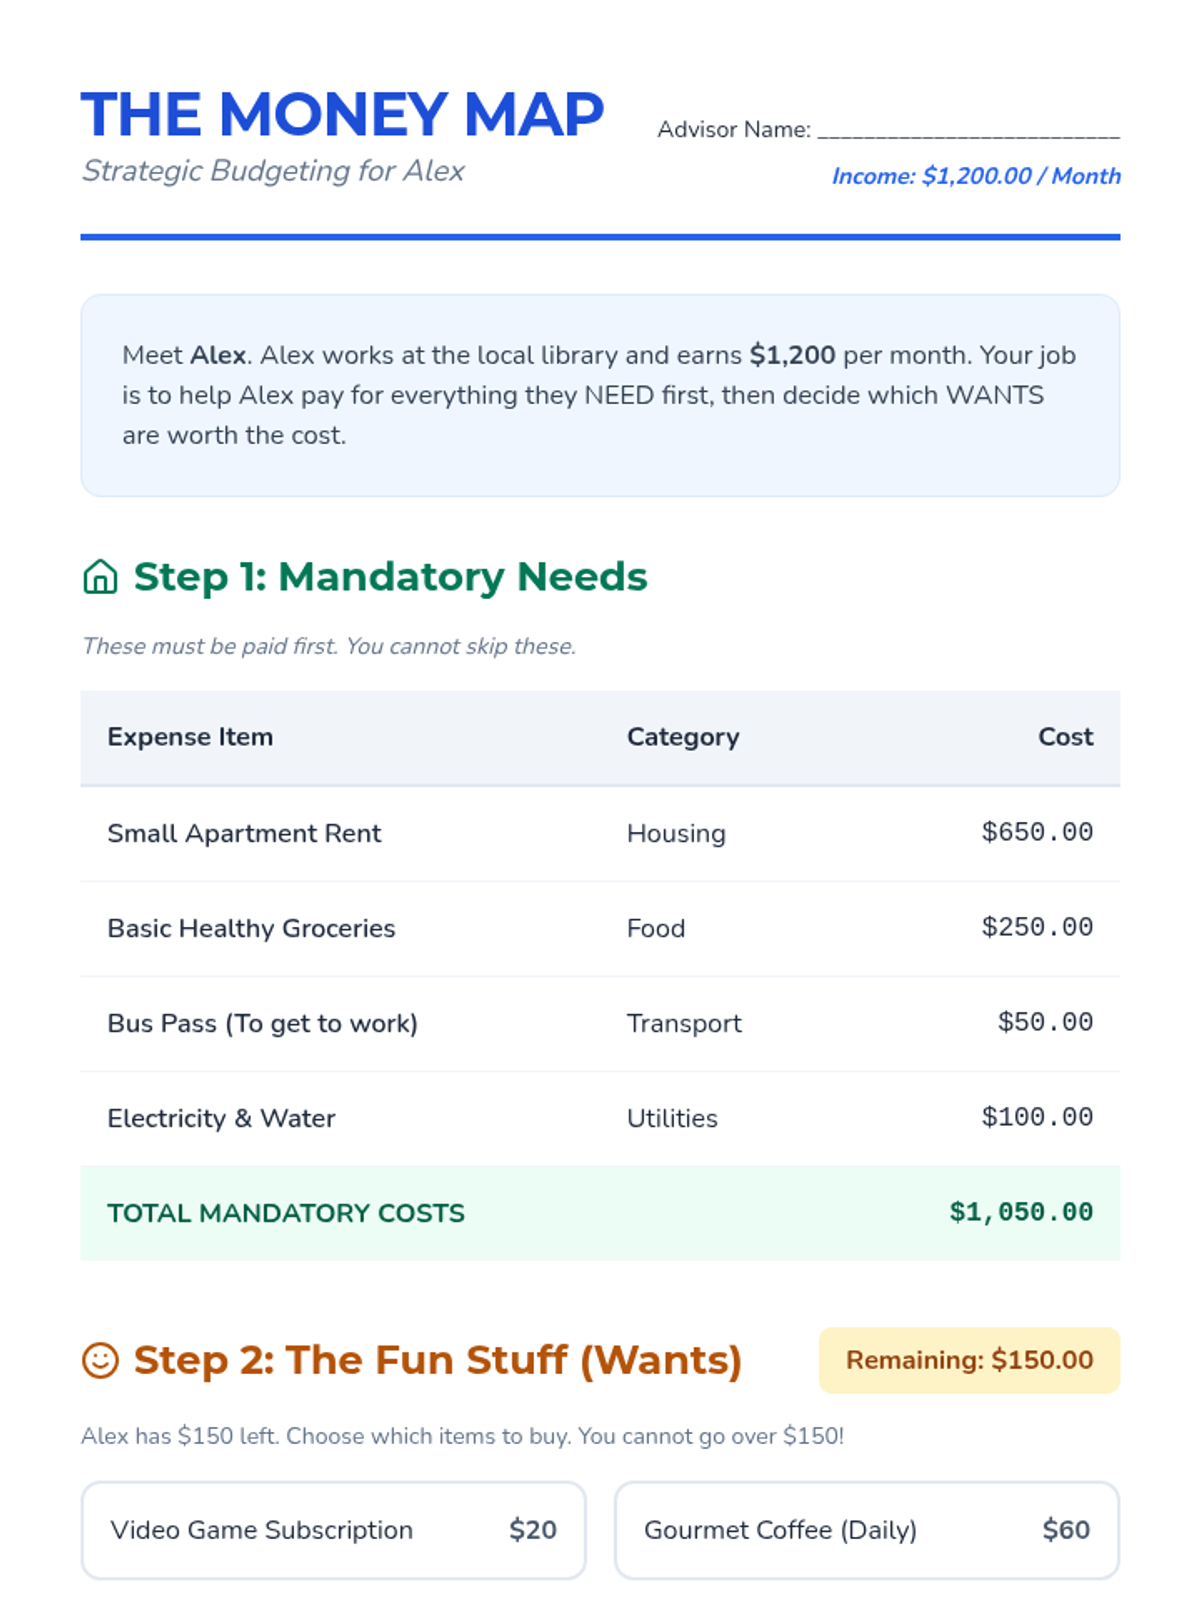
Task: Click the Step 2: The Fun Stuff heading
Action: [437, 1360]
